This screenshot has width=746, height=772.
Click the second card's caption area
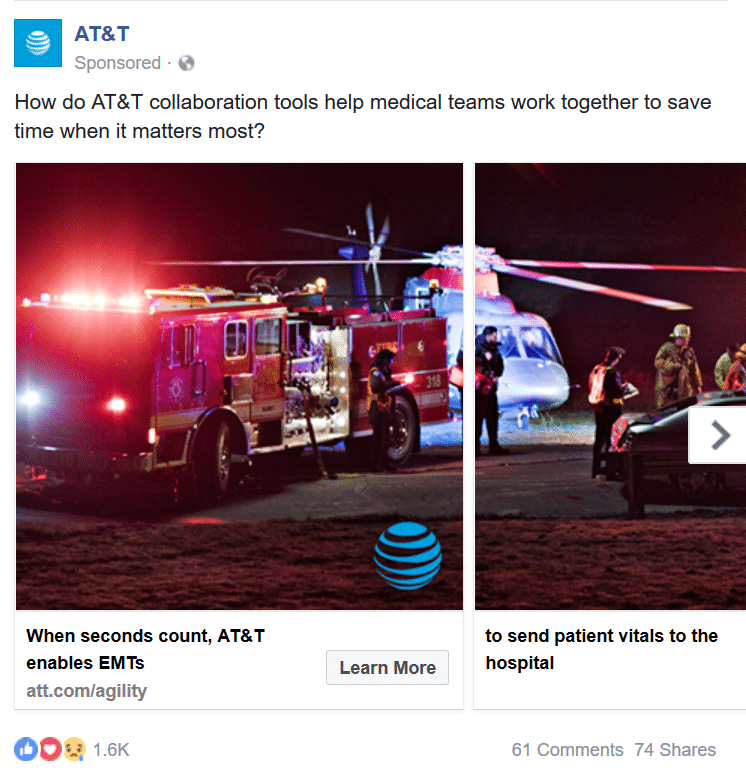tap(610, 660)
